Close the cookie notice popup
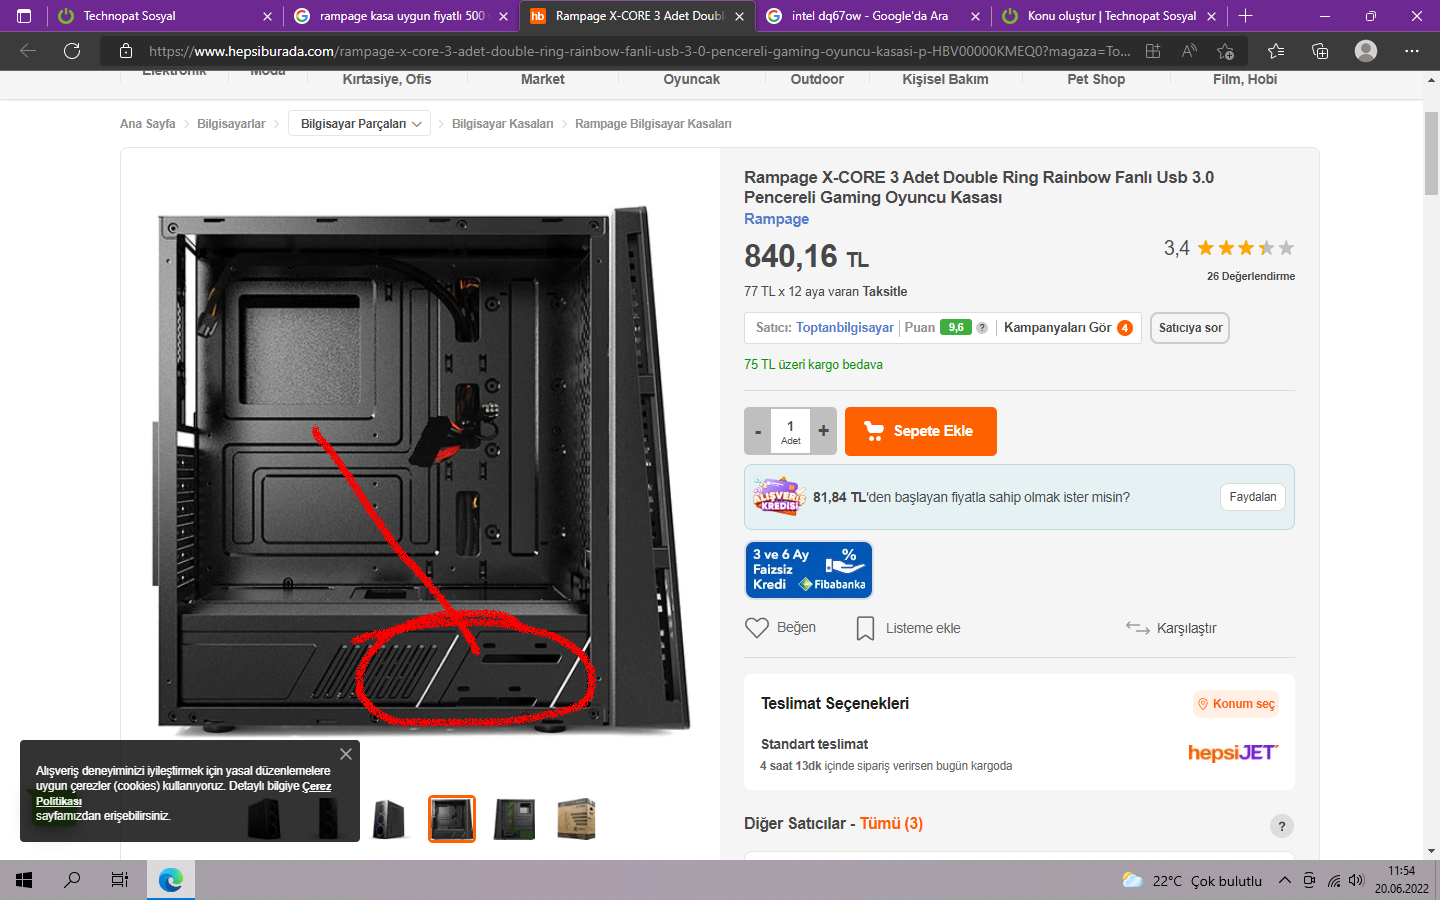1440x900 pixels. pyautogui.click(x=346, y=754)
